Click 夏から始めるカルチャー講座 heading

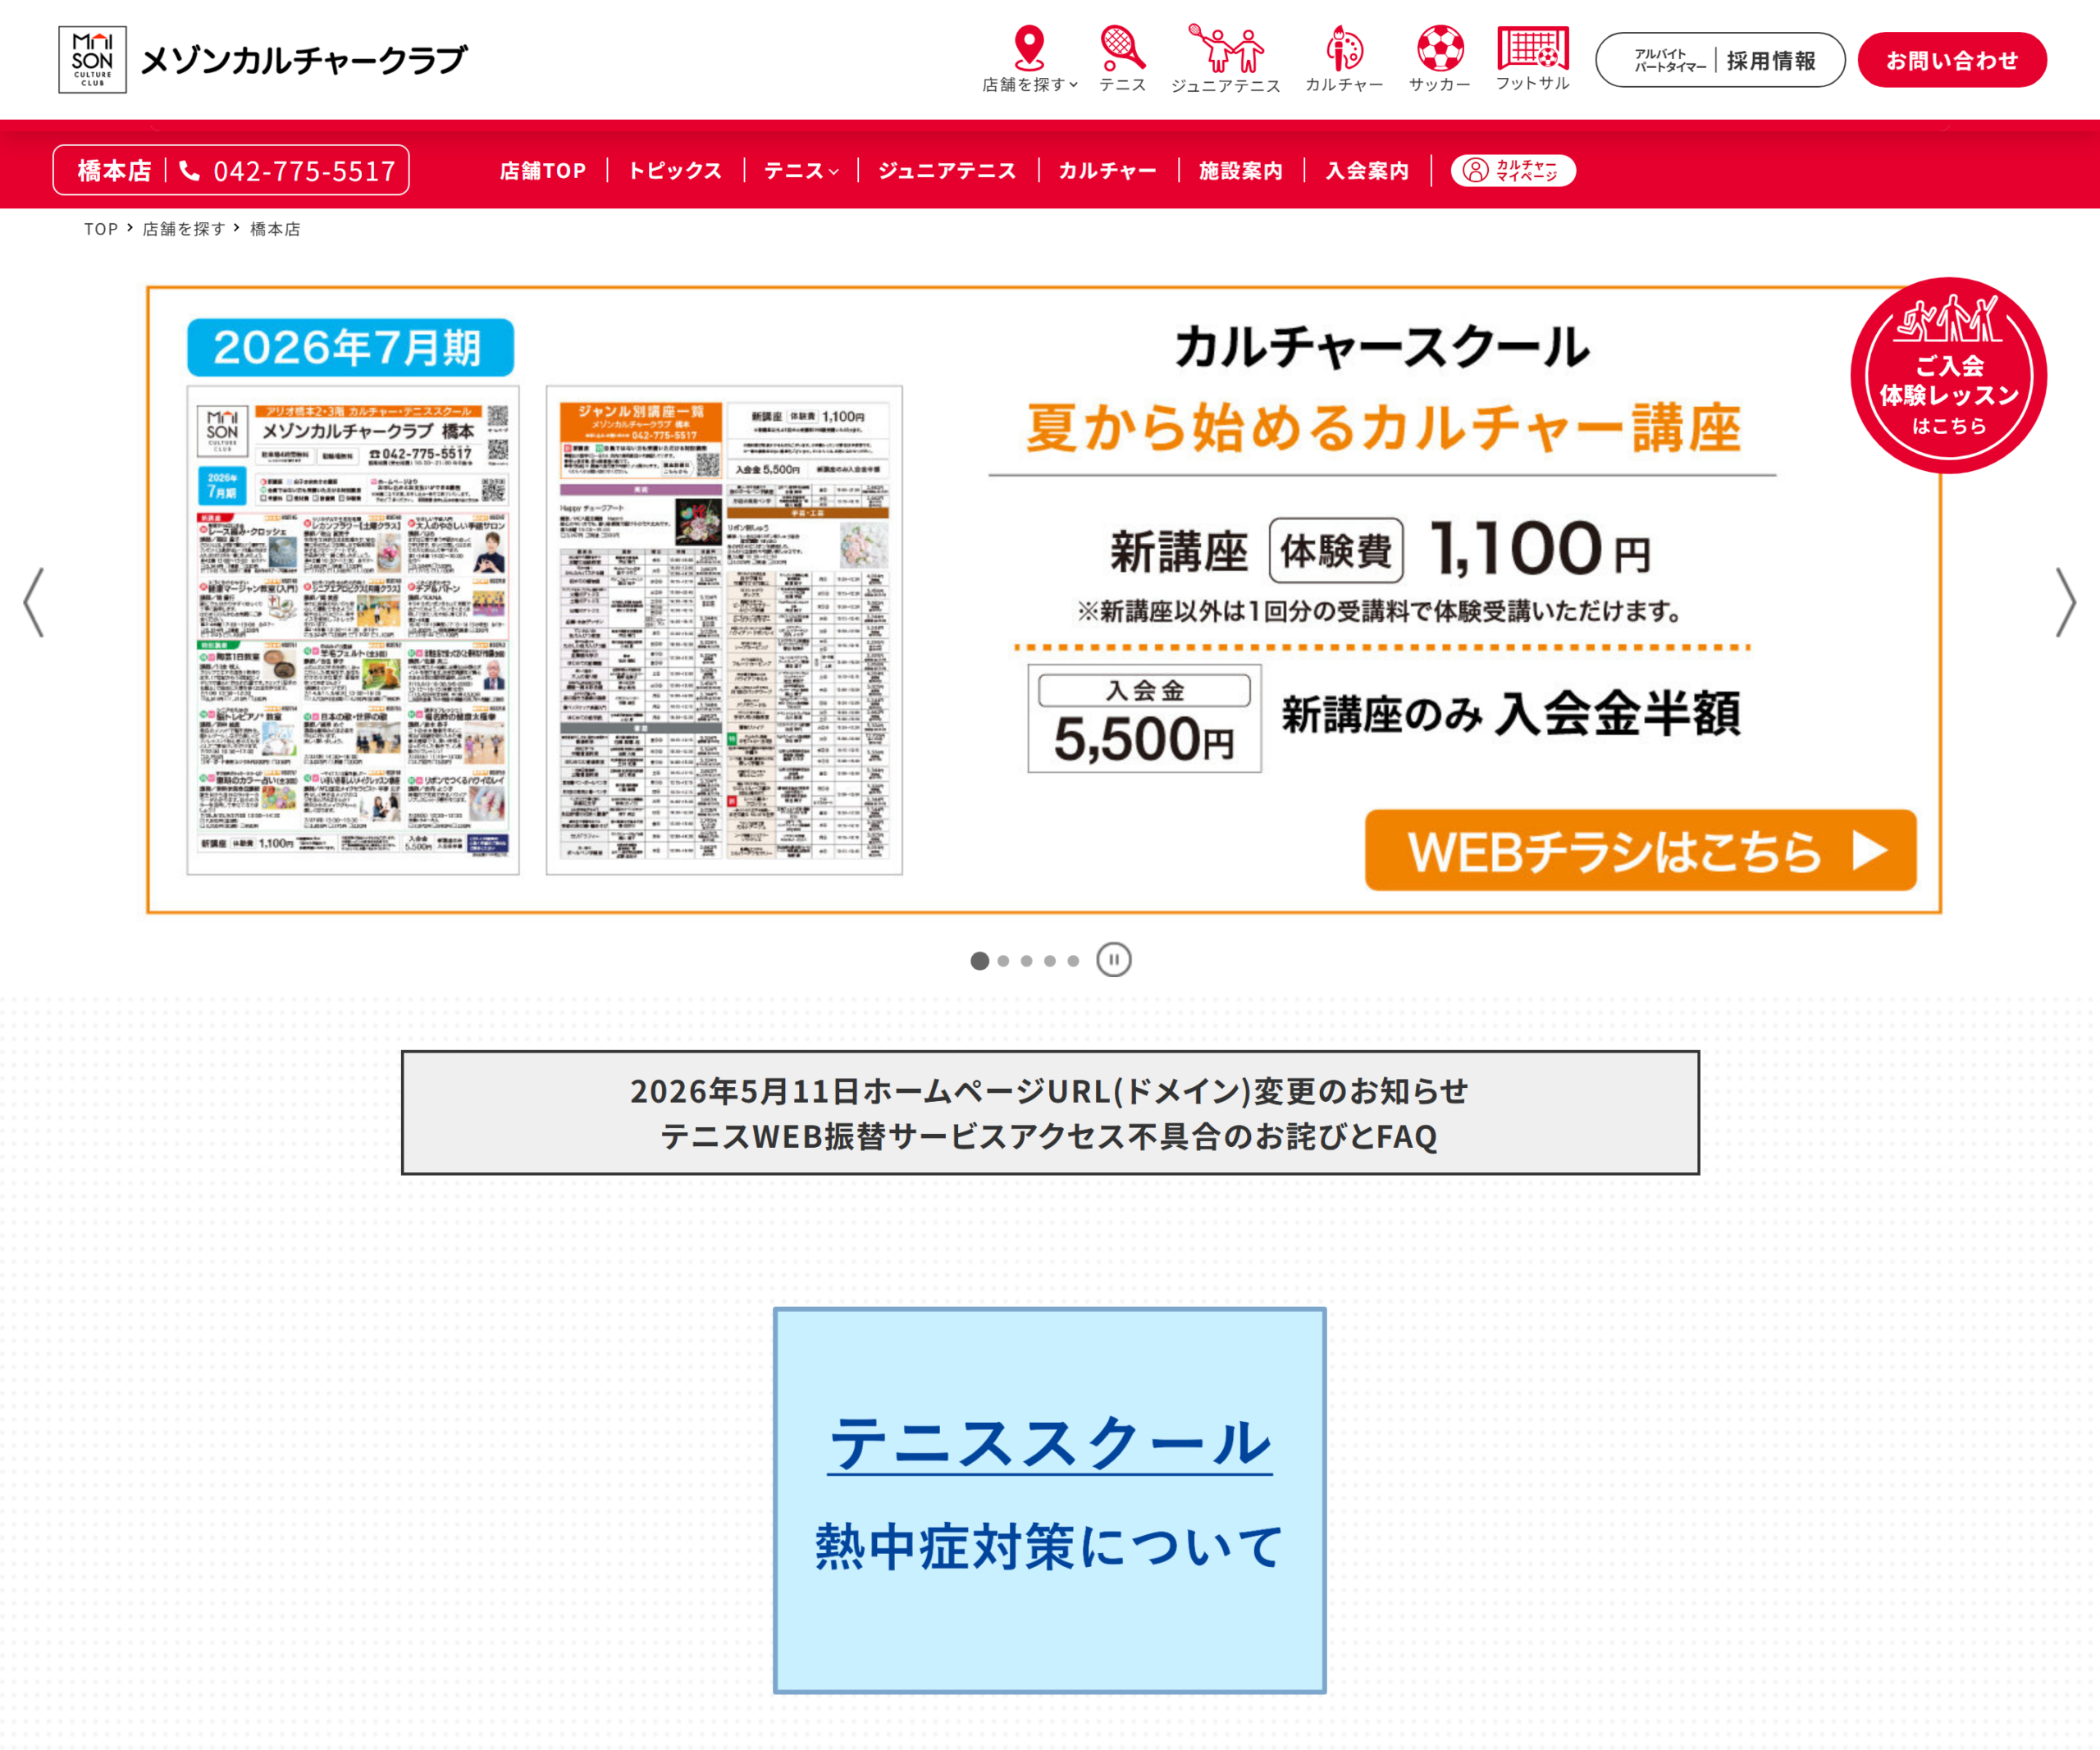pos(1383,427)
